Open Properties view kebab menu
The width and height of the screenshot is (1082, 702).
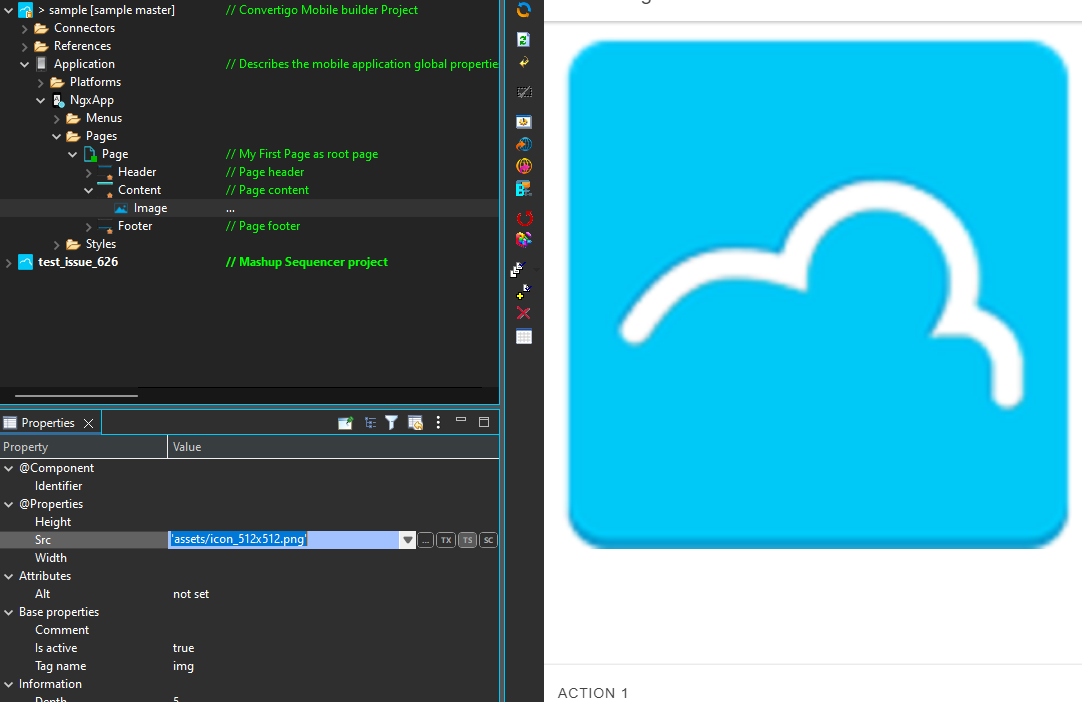point(438,423)
